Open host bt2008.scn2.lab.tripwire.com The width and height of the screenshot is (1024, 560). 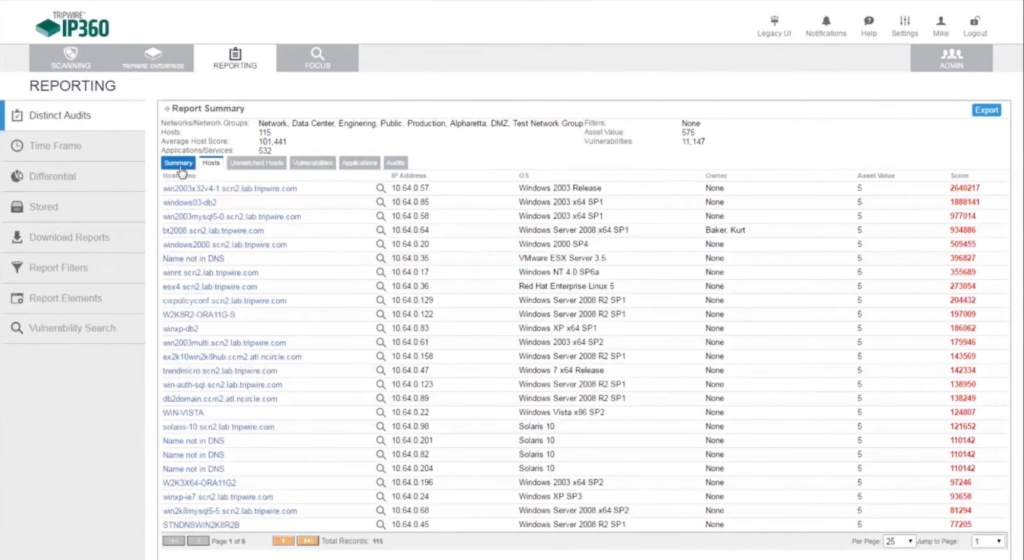[x=214, y=231]
